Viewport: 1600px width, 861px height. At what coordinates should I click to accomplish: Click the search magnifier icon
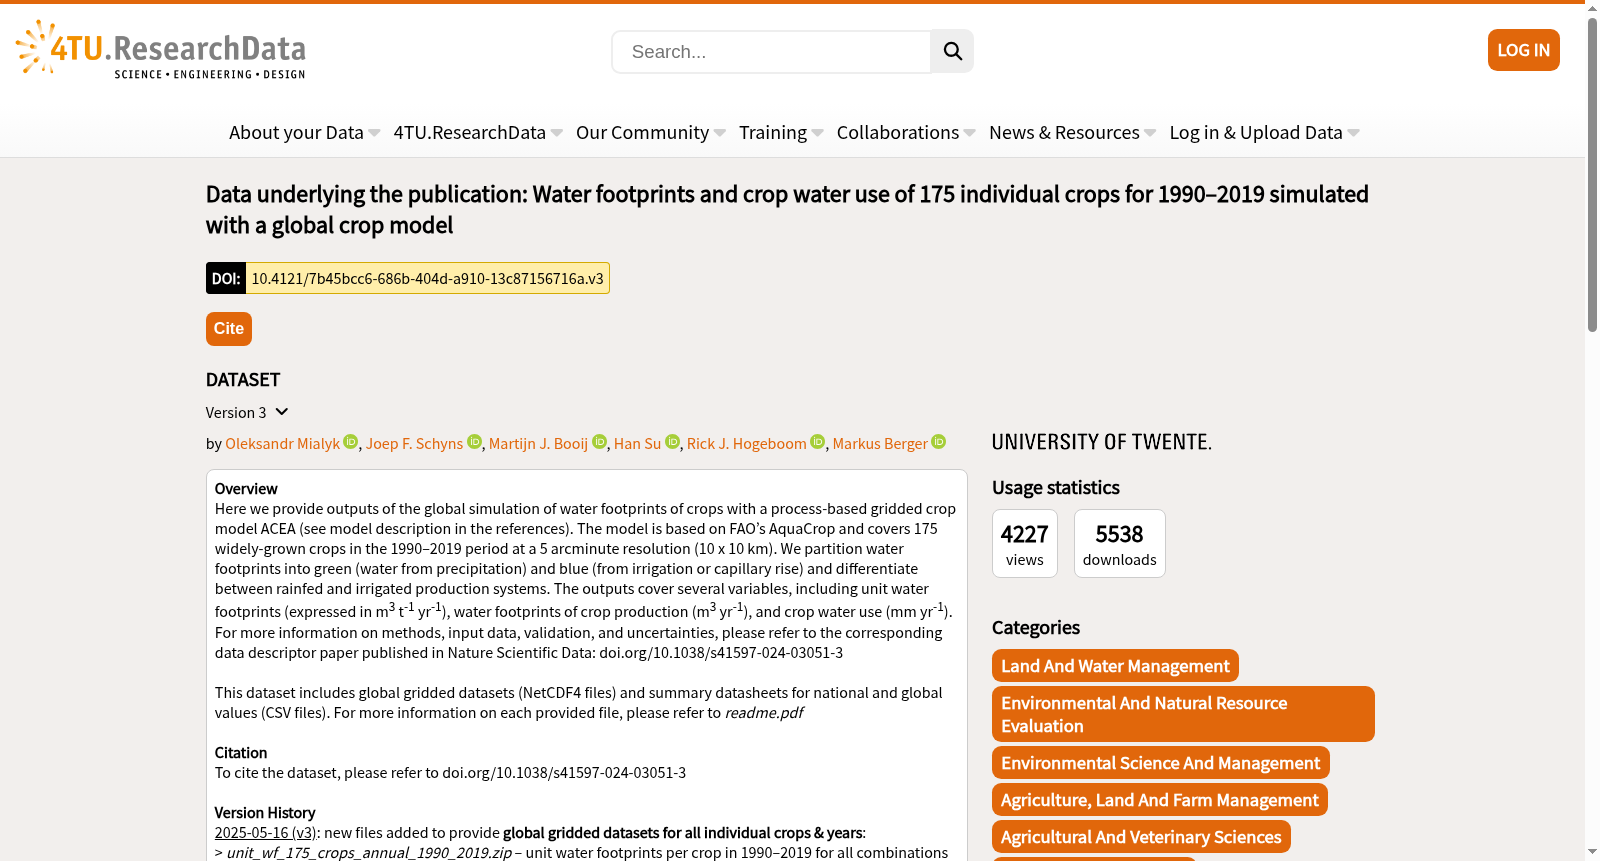(952, 51)
